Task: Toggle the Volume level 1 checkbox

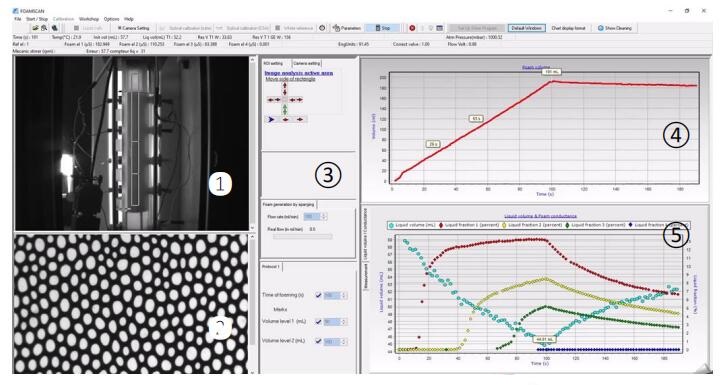Action: (x=318, y=322)
